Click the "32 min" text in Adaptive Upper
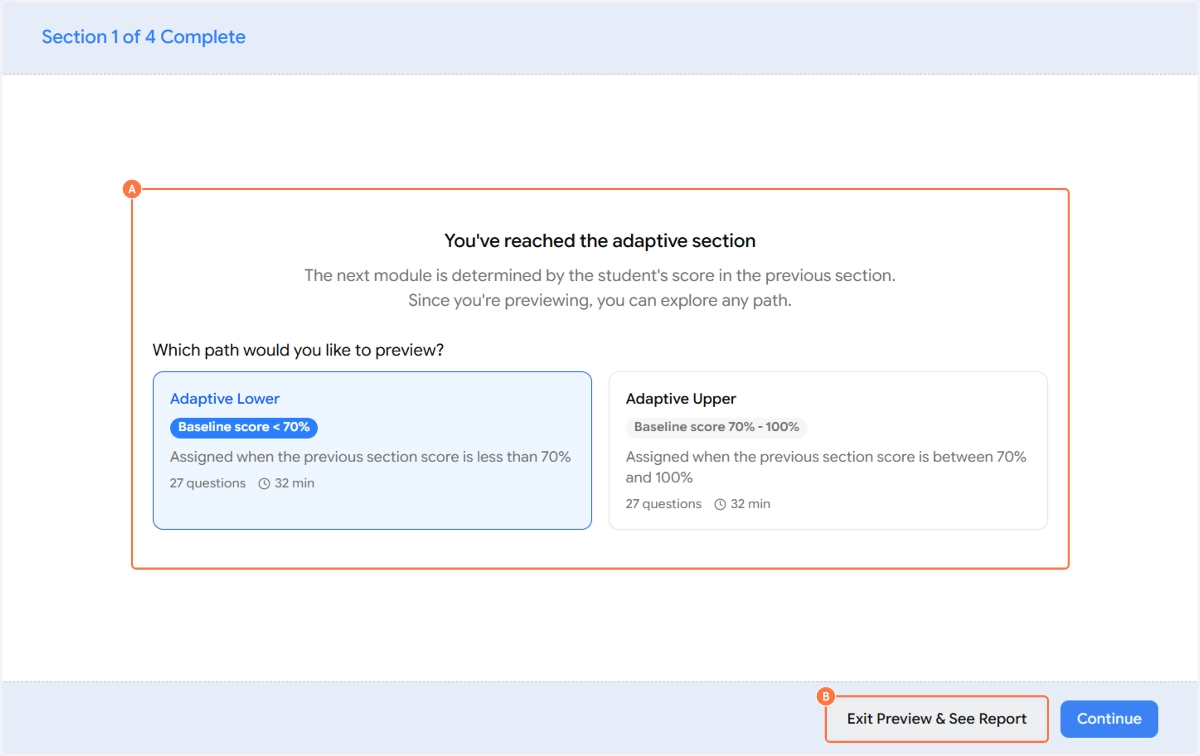The height and width of the screenshot is (756, 1200). coord(751,505)
